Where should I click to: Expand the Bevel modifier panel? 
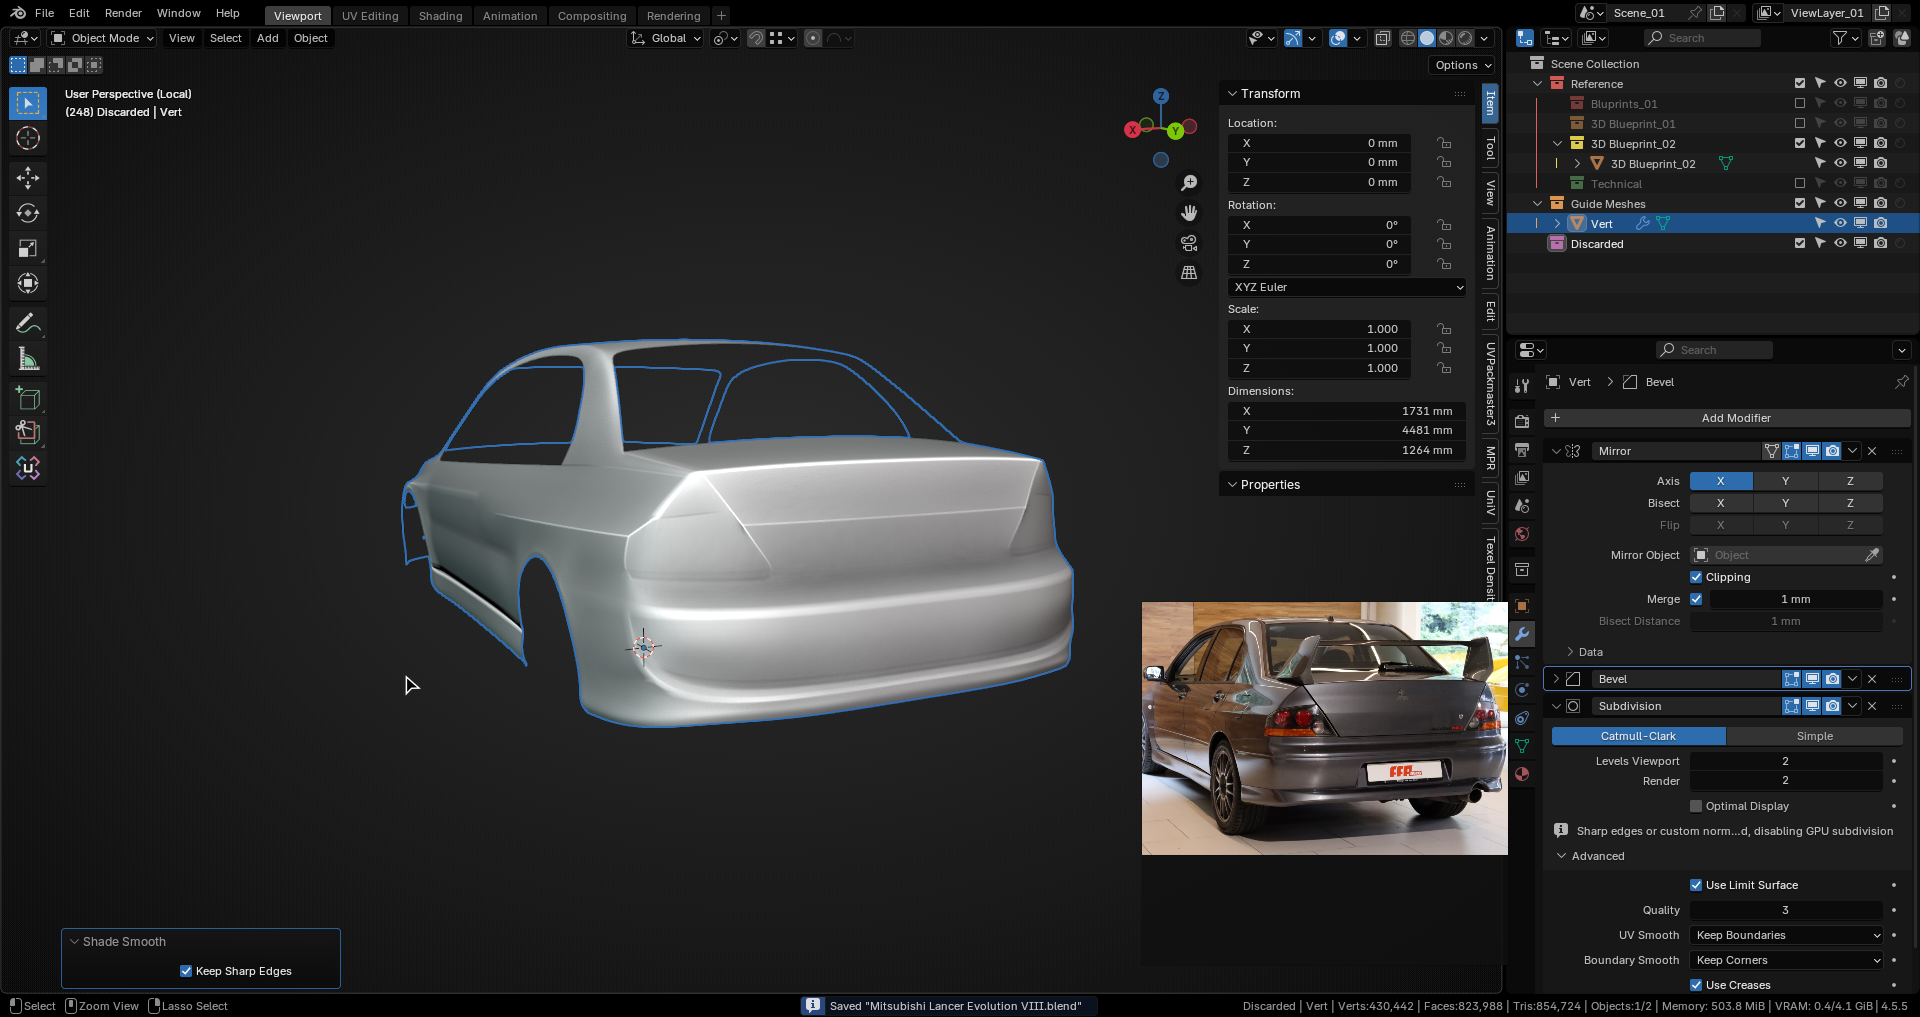pyautogui.click(x=1556, y=679)
